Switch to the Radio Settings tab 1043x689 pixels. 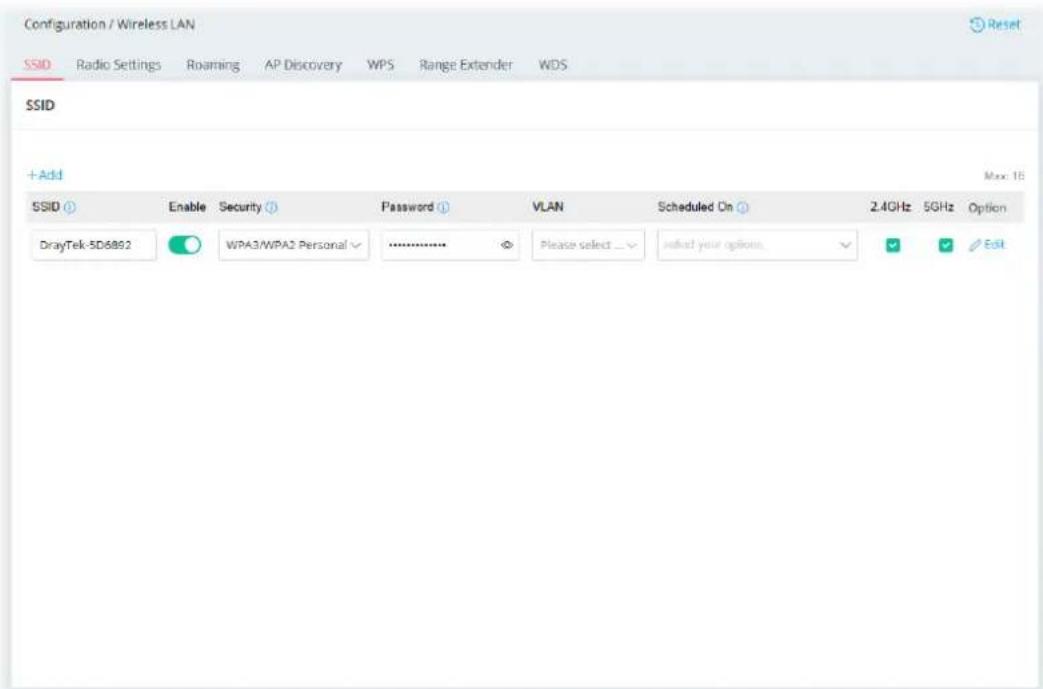click(118, 65)
